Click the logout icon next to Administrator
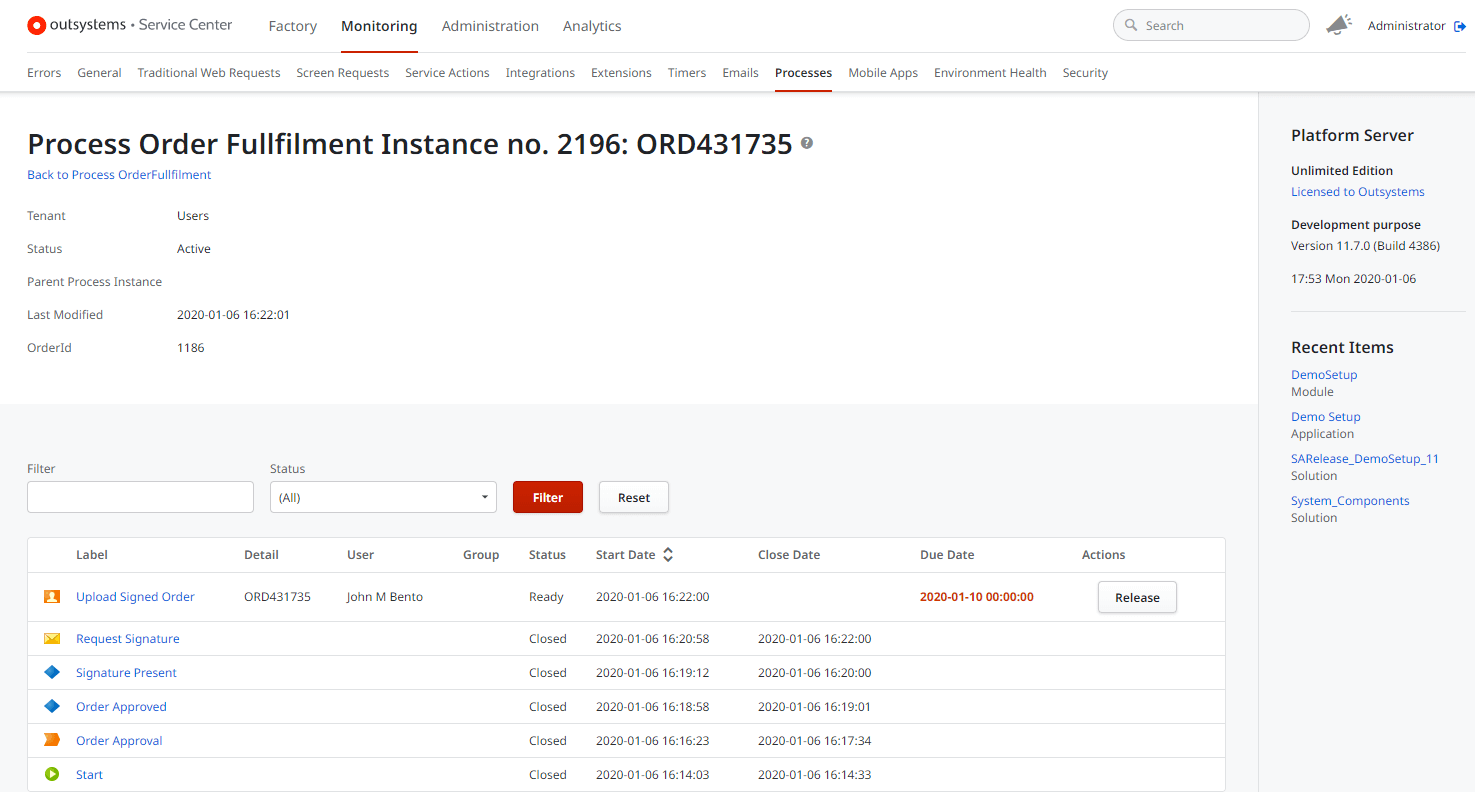Viewport: 1475px width, 792px height. click(x=1460, y=26)
